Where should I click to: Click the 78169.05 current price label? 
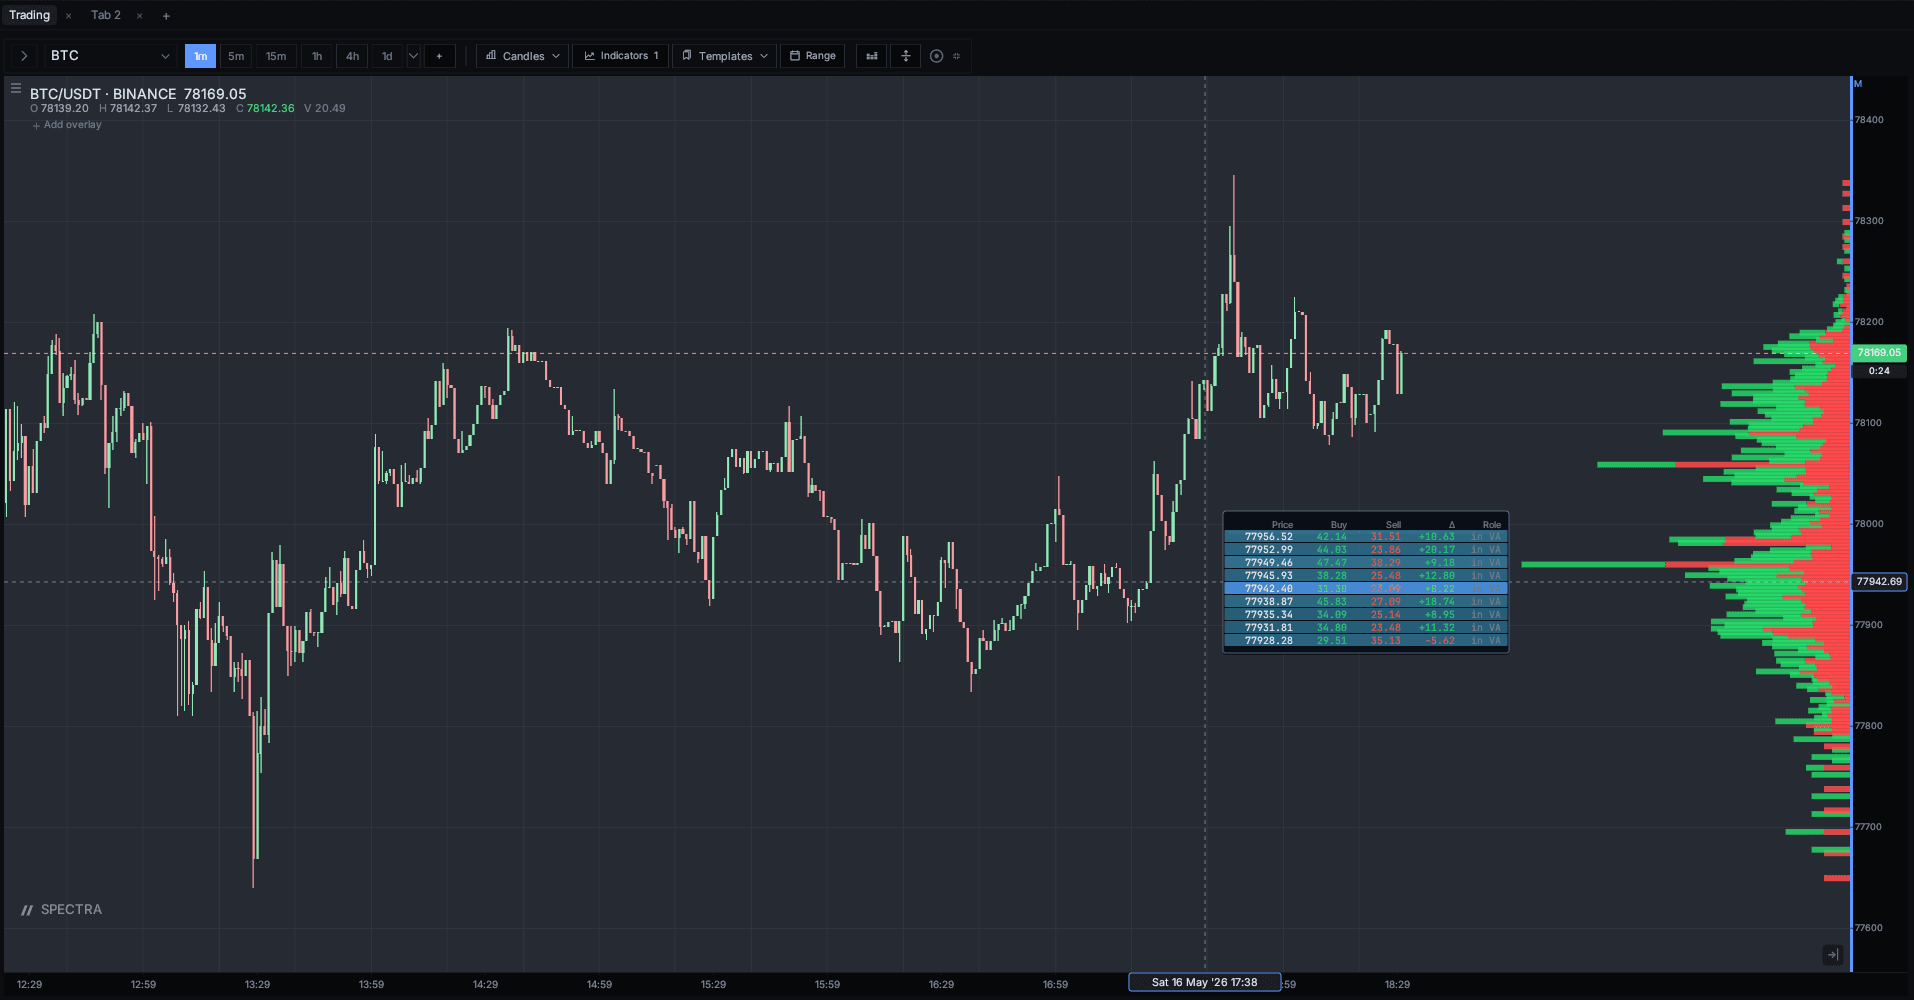[1879, 353]
